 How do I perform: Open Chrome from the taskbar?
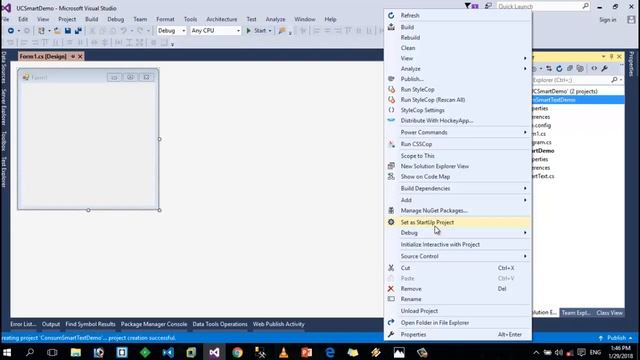coord(237,352)
